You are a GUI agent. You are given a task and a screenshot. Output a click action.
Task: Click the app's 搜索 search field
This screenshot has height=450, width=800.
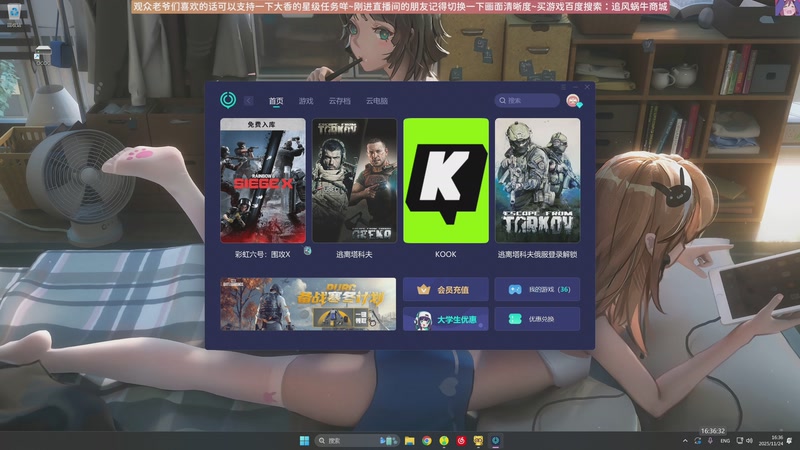527,101
